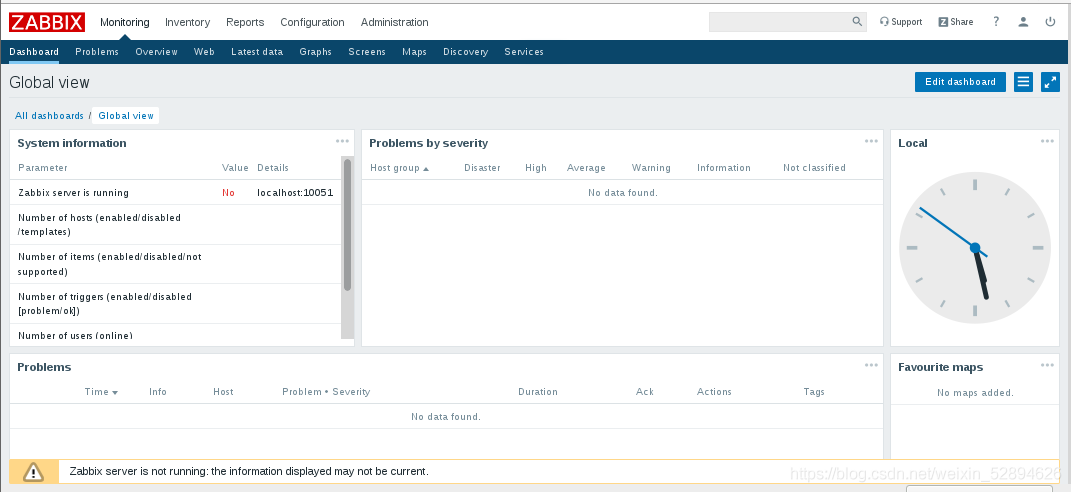
Task: Open Problems widget menu dots
Action: pos(871,366)
